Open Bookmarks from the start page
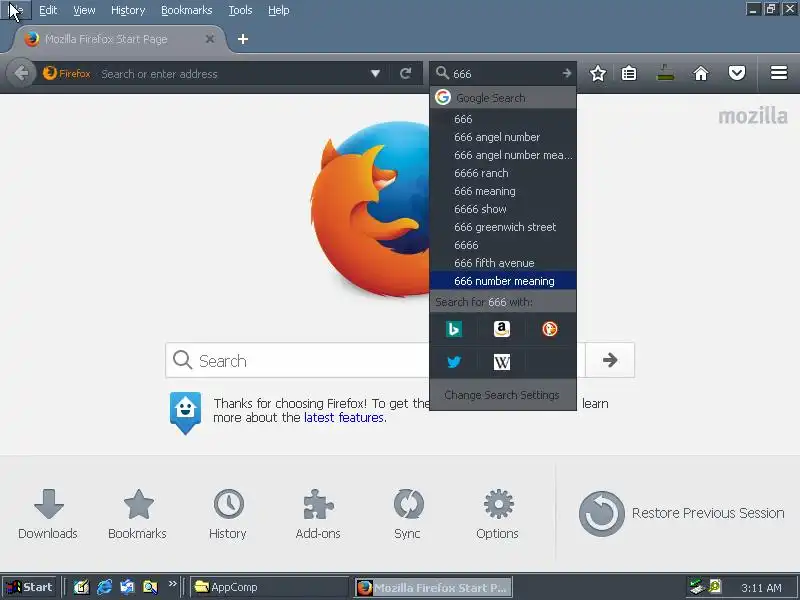The image size is (800, 600). [138, 514]
